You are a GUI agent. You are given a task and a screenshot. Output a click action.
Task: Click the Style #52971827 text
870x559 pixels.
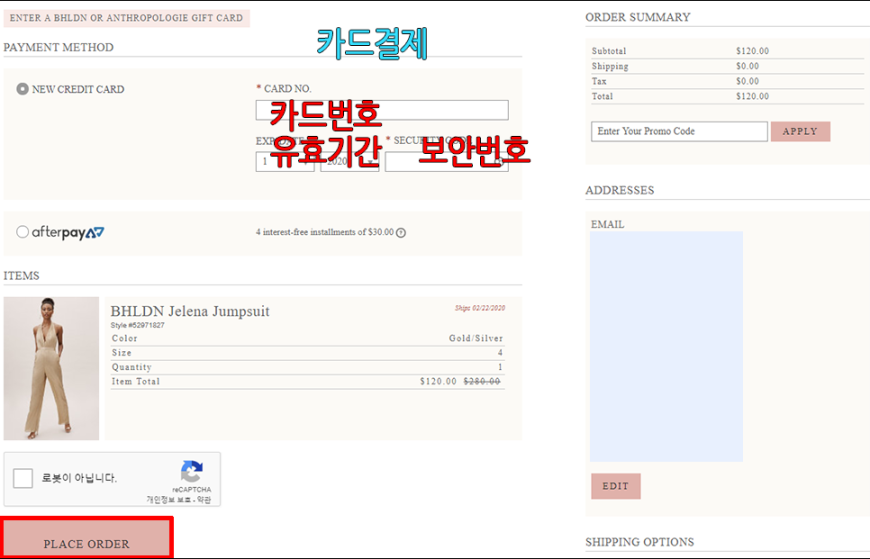coord(138,325)
